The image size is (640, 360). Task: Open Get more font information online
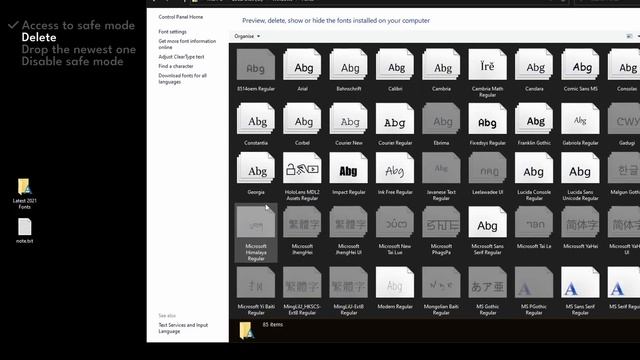pos(187,44)
